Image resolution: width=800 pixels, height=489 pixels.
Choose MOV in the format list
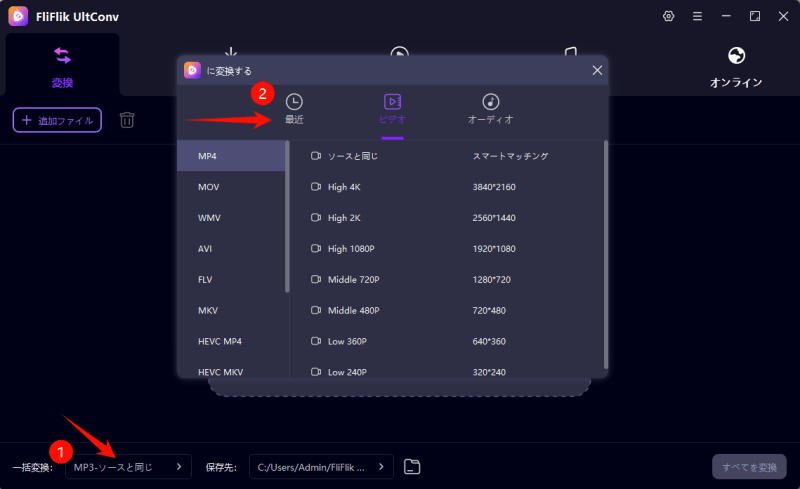(x=231, y=187)
